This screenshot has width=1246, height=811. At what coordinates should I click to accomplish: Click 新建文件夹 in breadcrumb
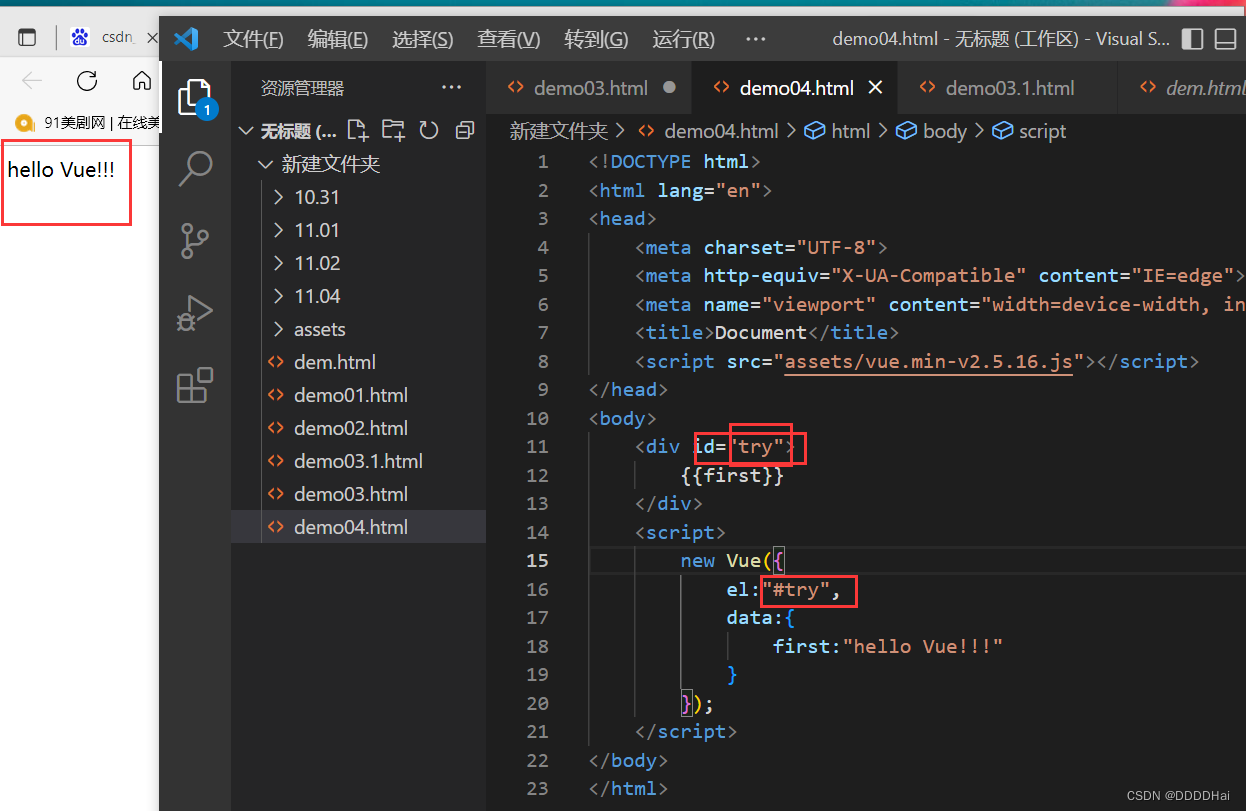[x=558, y=131]
